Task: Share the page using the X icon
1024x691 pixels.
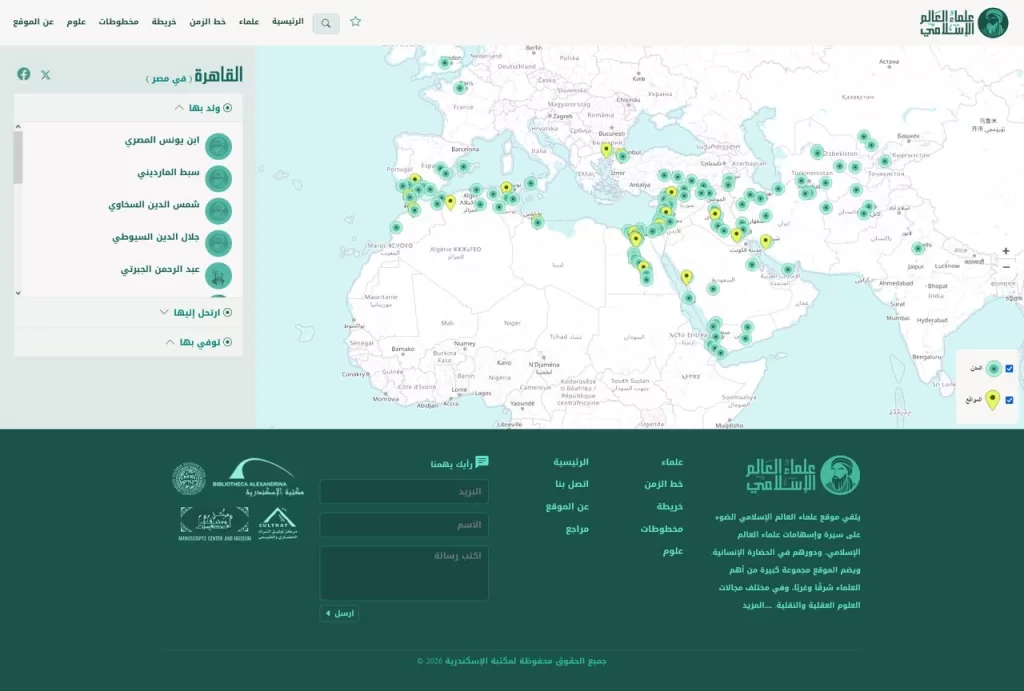Action: [46, 74]
